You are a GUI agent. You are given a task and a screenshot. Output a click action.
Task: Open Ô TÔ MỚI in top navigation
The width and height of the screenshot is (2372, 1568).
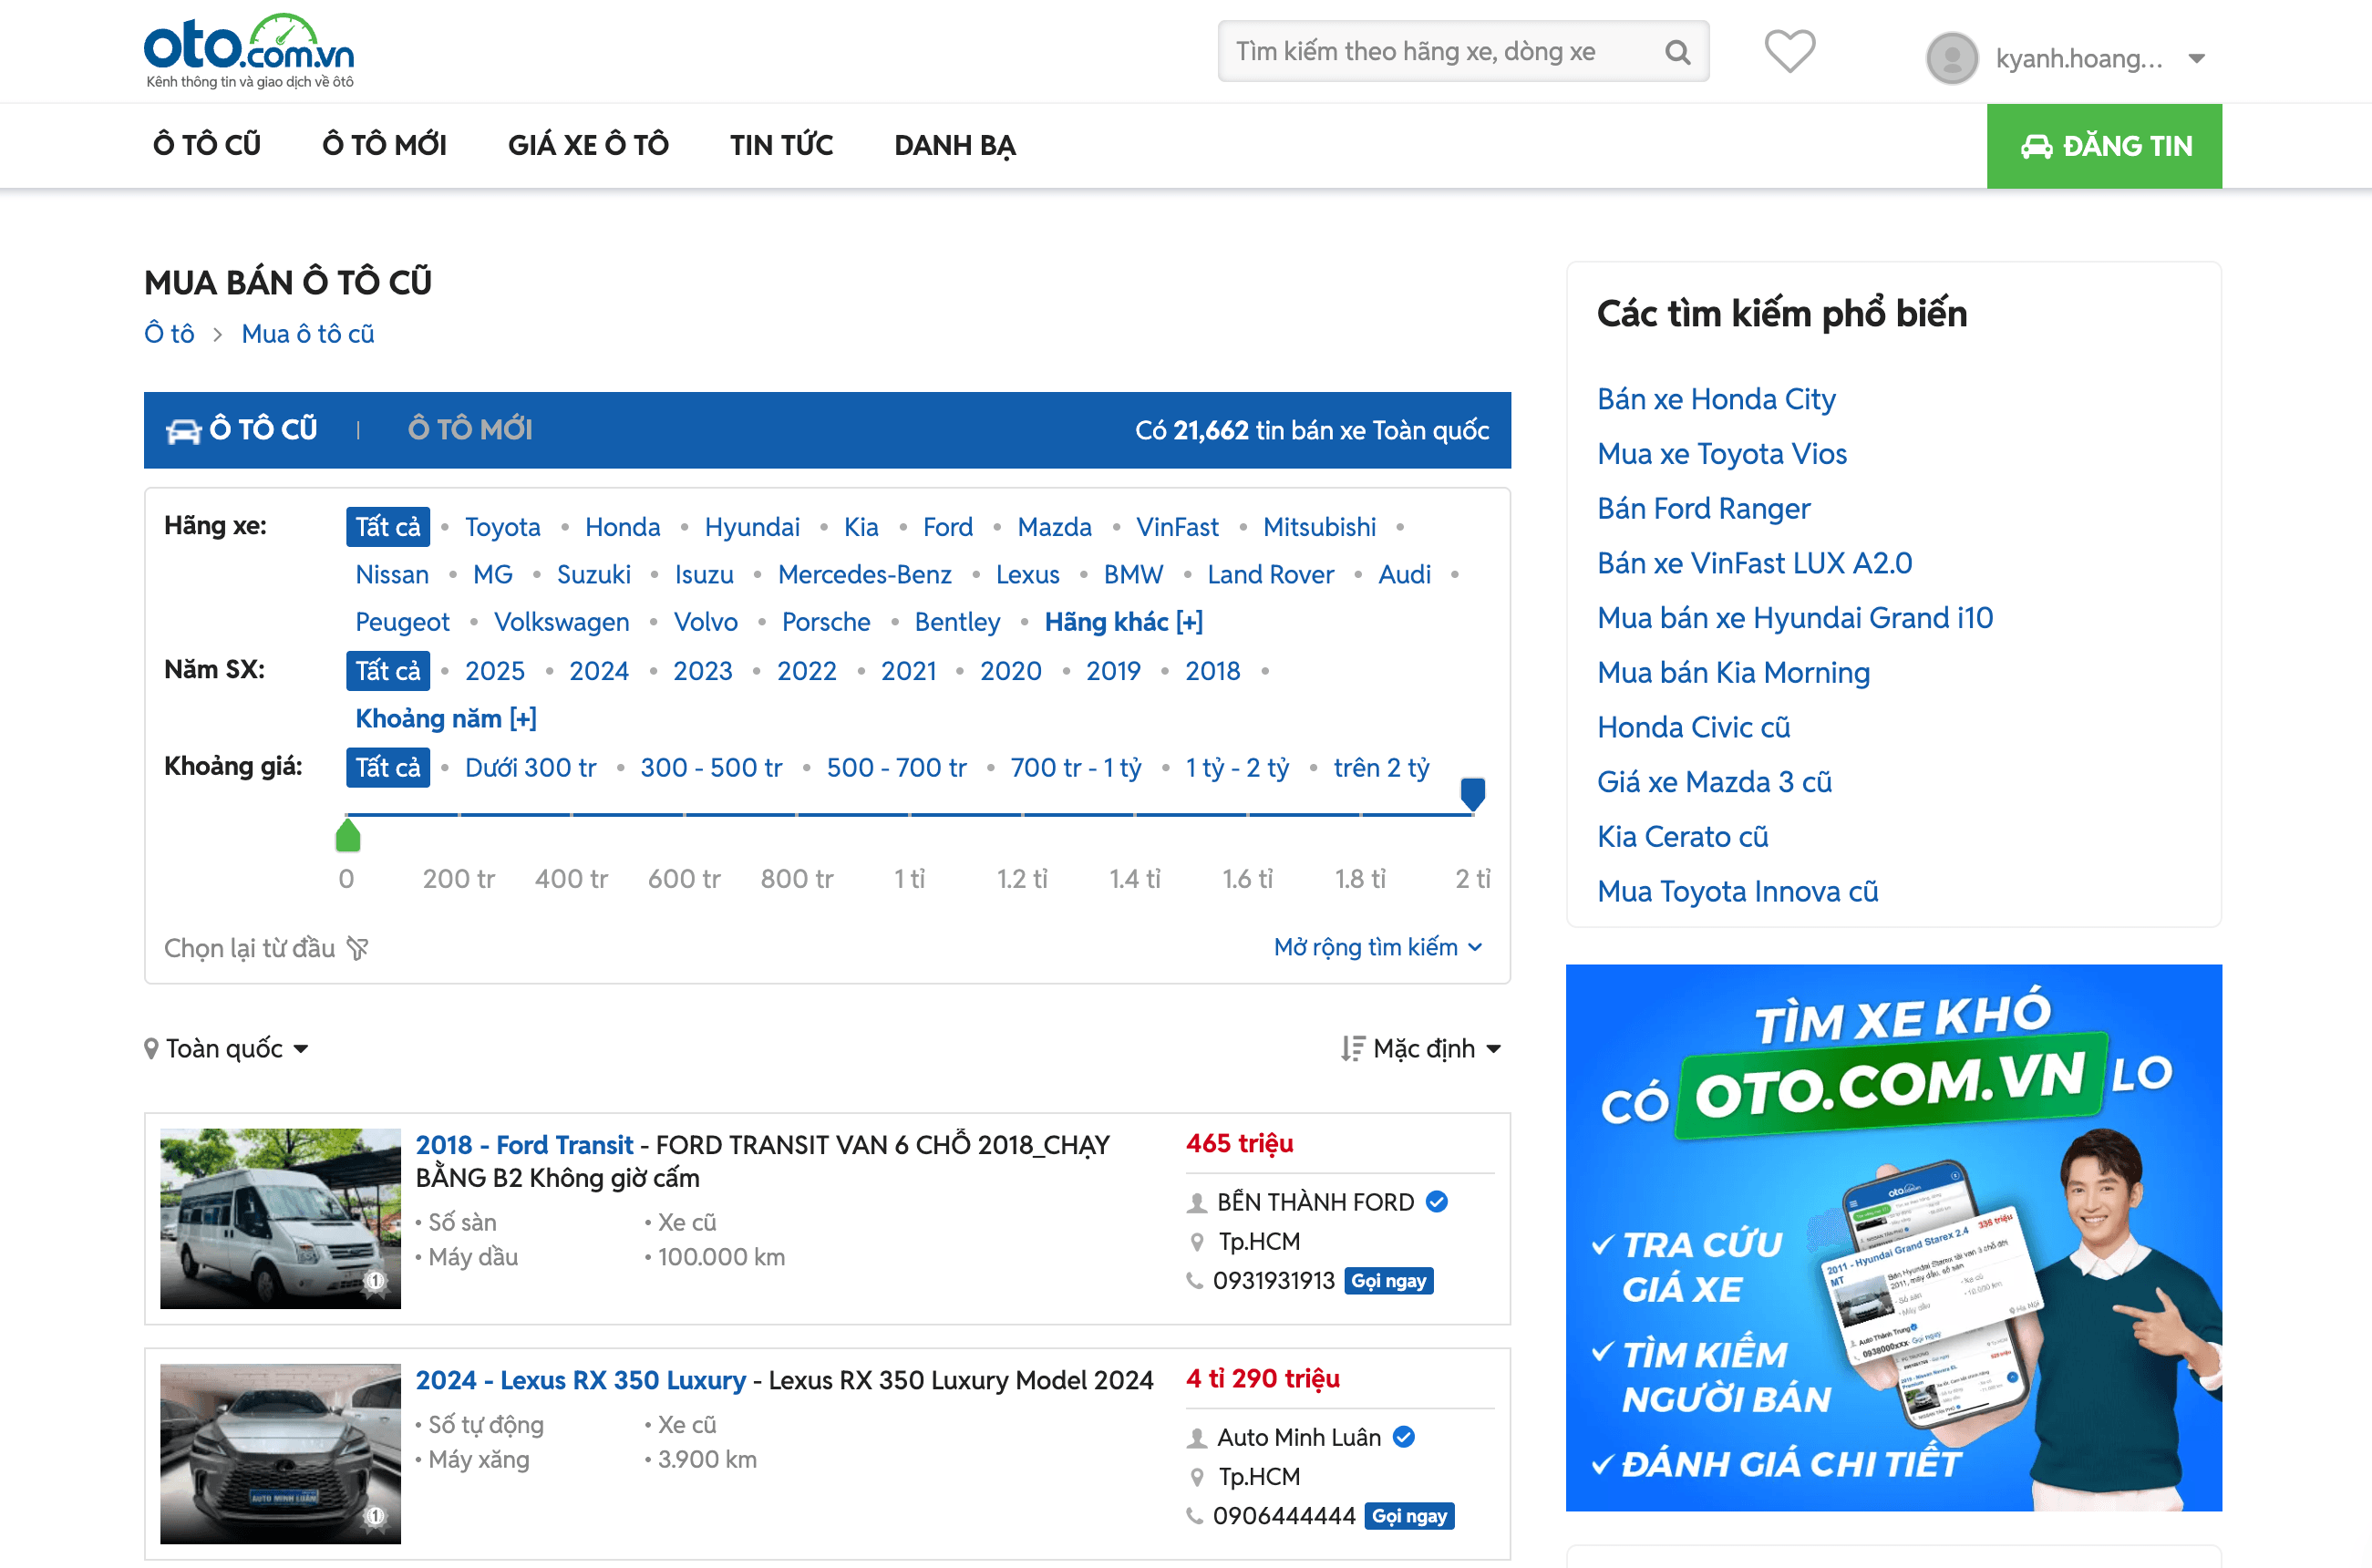(384, 146)
